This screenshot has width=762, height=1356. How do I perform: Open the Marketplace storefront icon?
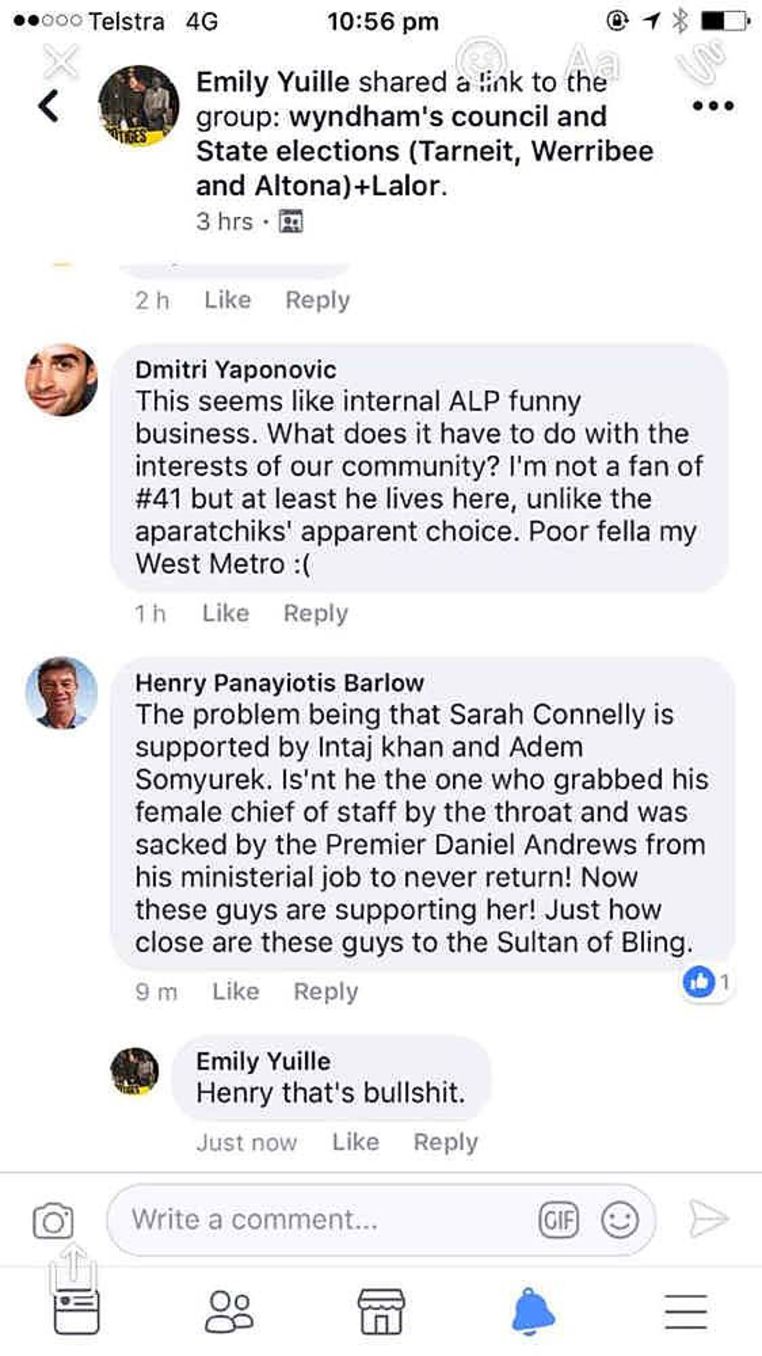click(x=381, y=1311)
